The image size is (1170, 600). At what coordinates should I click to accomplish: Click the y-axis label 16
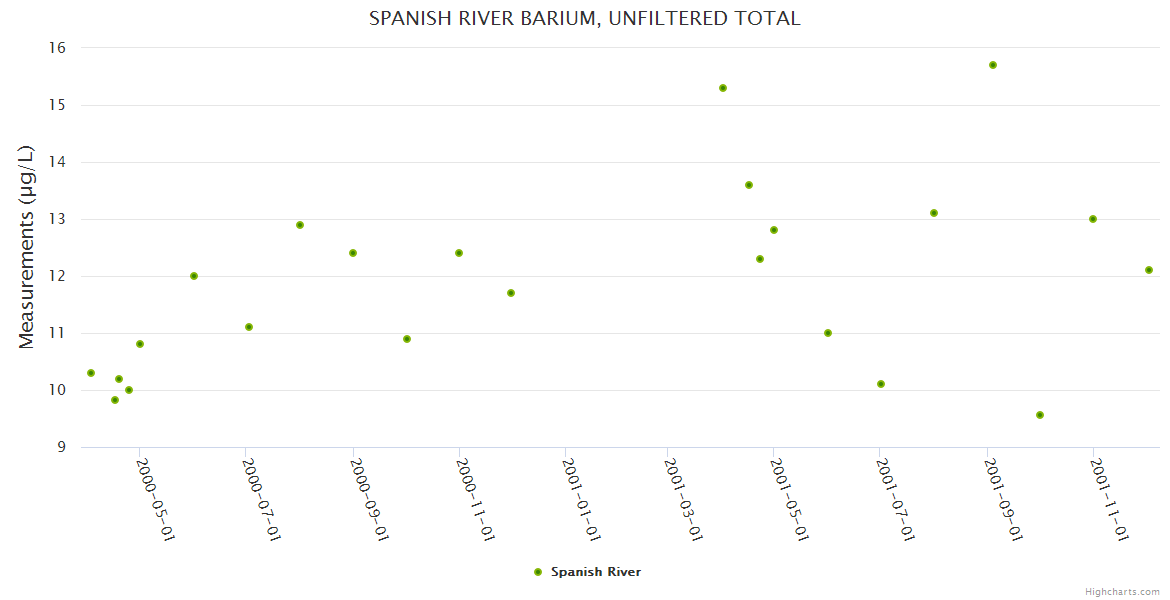click(57, 48)
